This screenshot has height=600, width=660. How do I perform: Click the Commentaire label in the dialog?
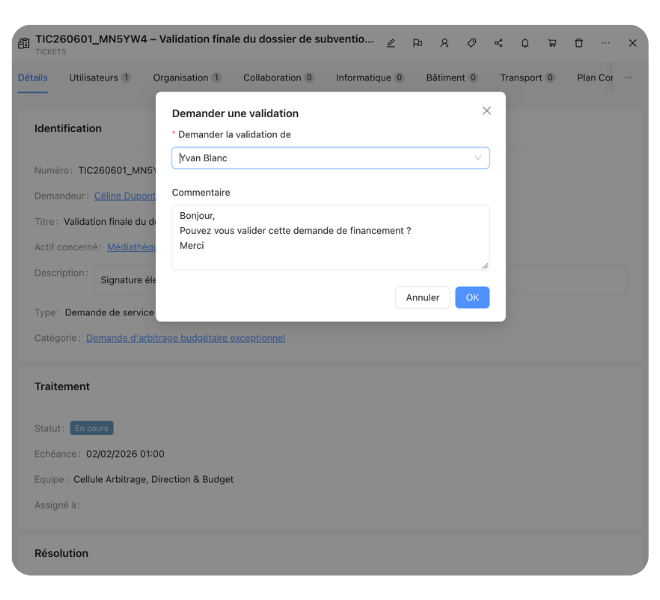tap(201, 192)
